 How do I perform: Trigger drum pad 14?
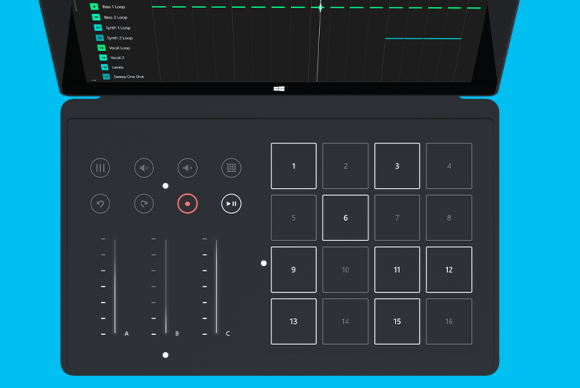point(345,321)
